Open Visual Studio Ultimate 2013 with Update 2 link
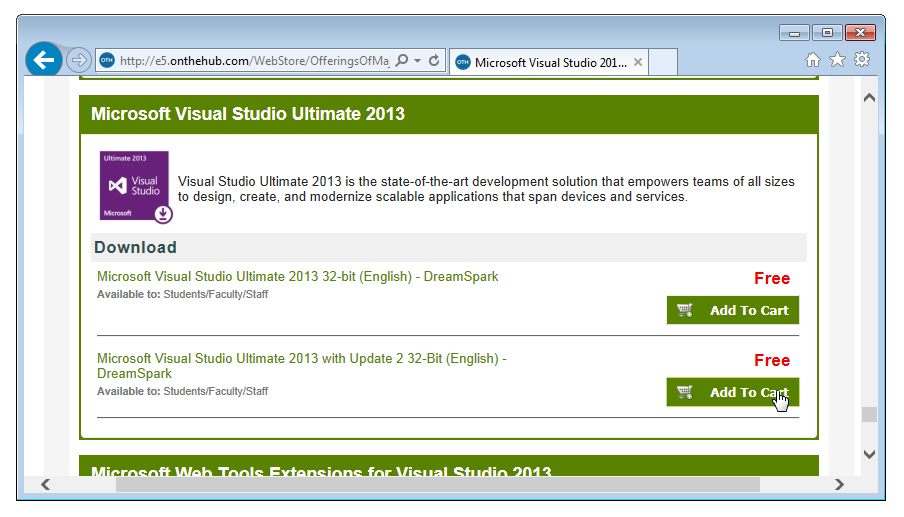The image size is (904, 517). [x=302, y=366]
